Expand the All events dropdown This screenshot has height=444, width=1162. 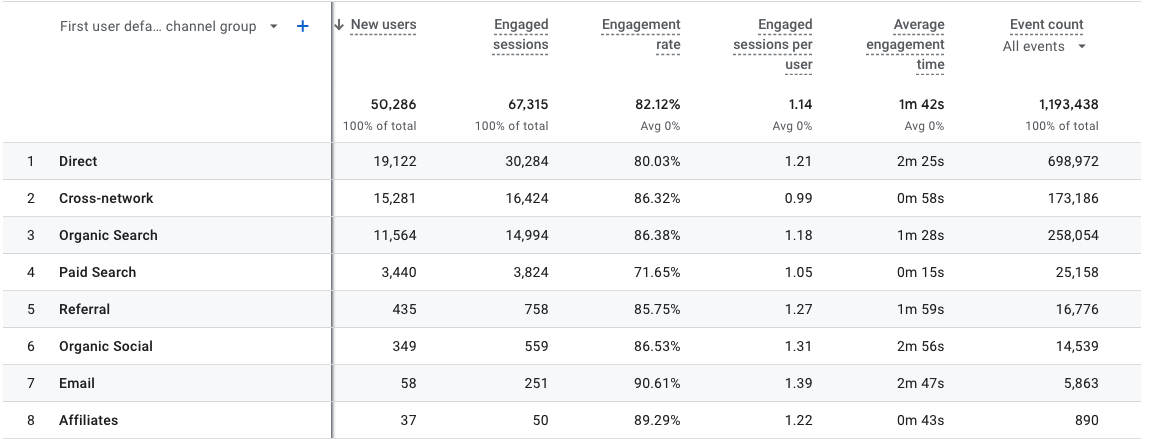pos(1082,46)
